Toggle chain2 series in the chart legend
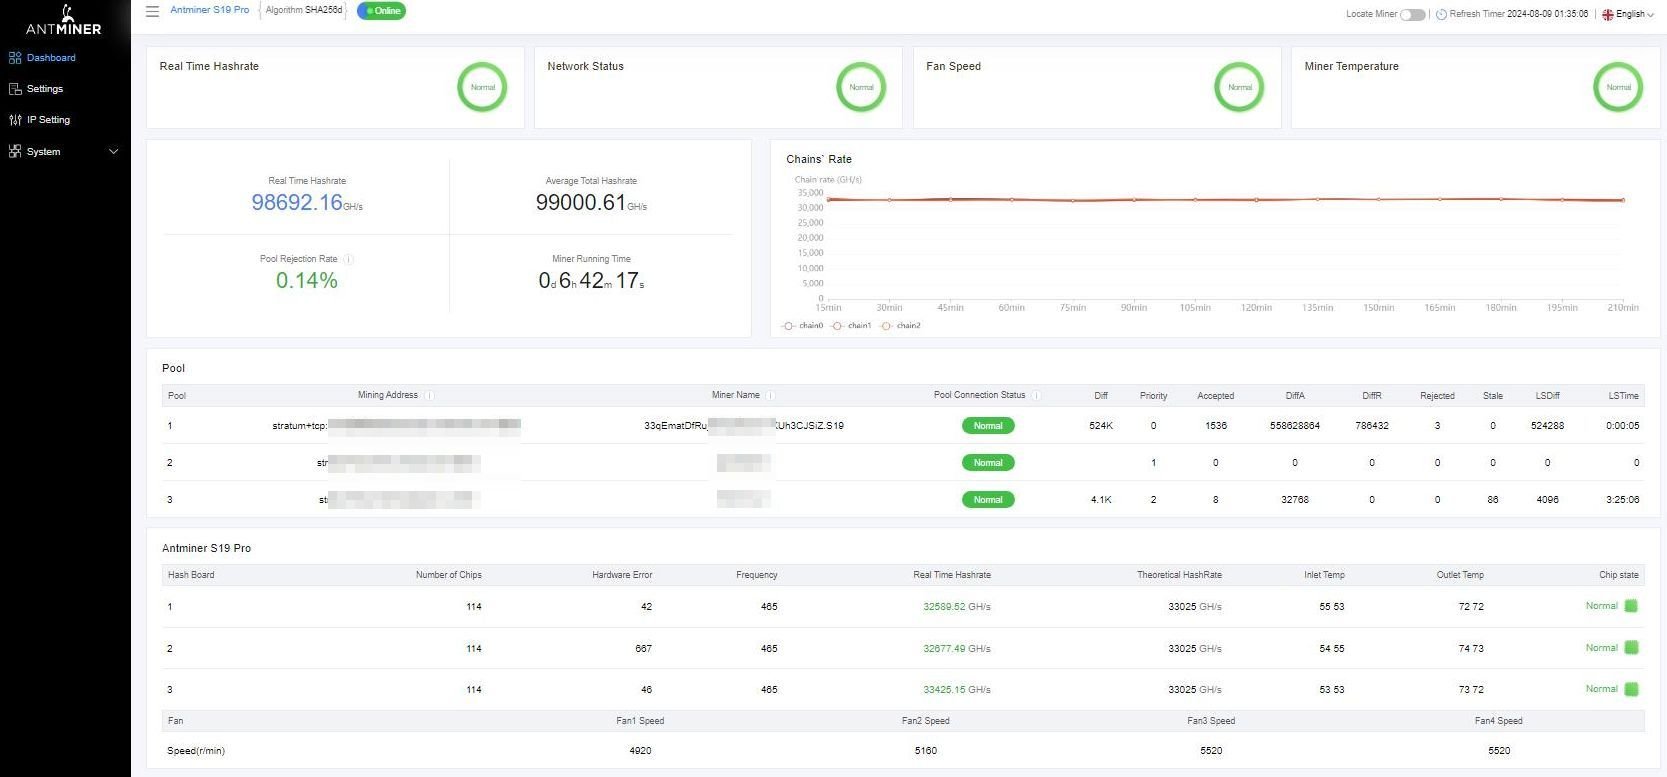Image resolution: width=1667 pixels, height=777 pixels. coord(900,326)
